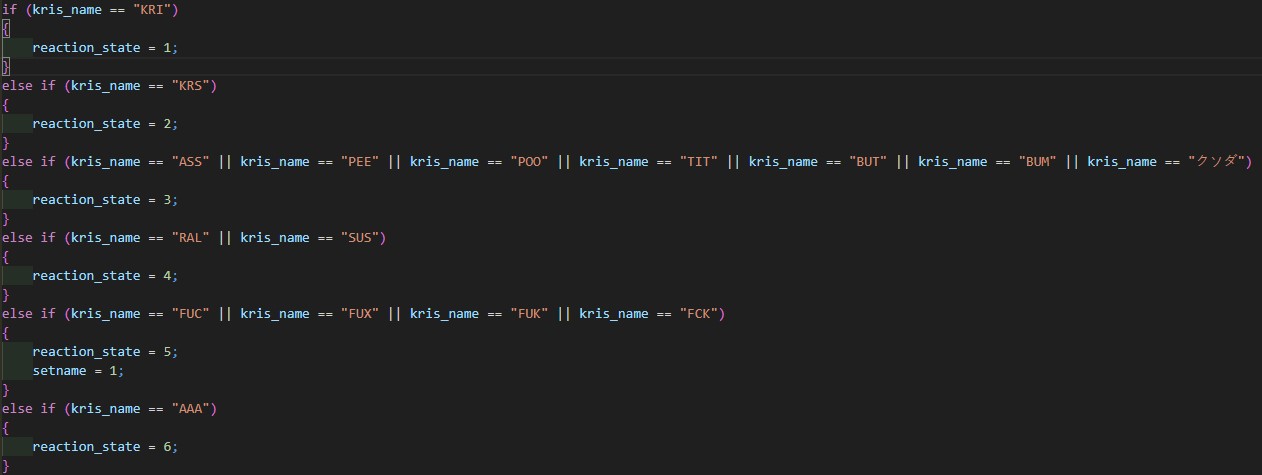The image size is (1262, 475).
Task: Click the line reaction_state = 3;
Action: (x=106, y=200)
